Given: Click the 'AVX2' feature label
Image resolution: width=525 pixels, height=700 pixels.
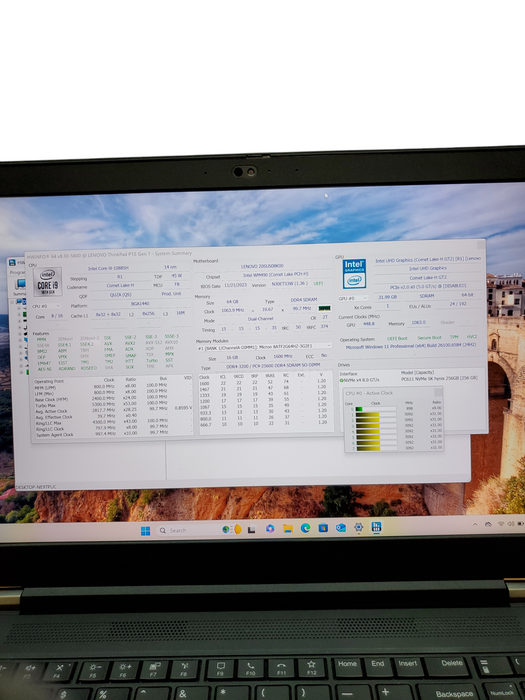Looking at the screenshot, I should pyautogui.click(x=130, y=343).
